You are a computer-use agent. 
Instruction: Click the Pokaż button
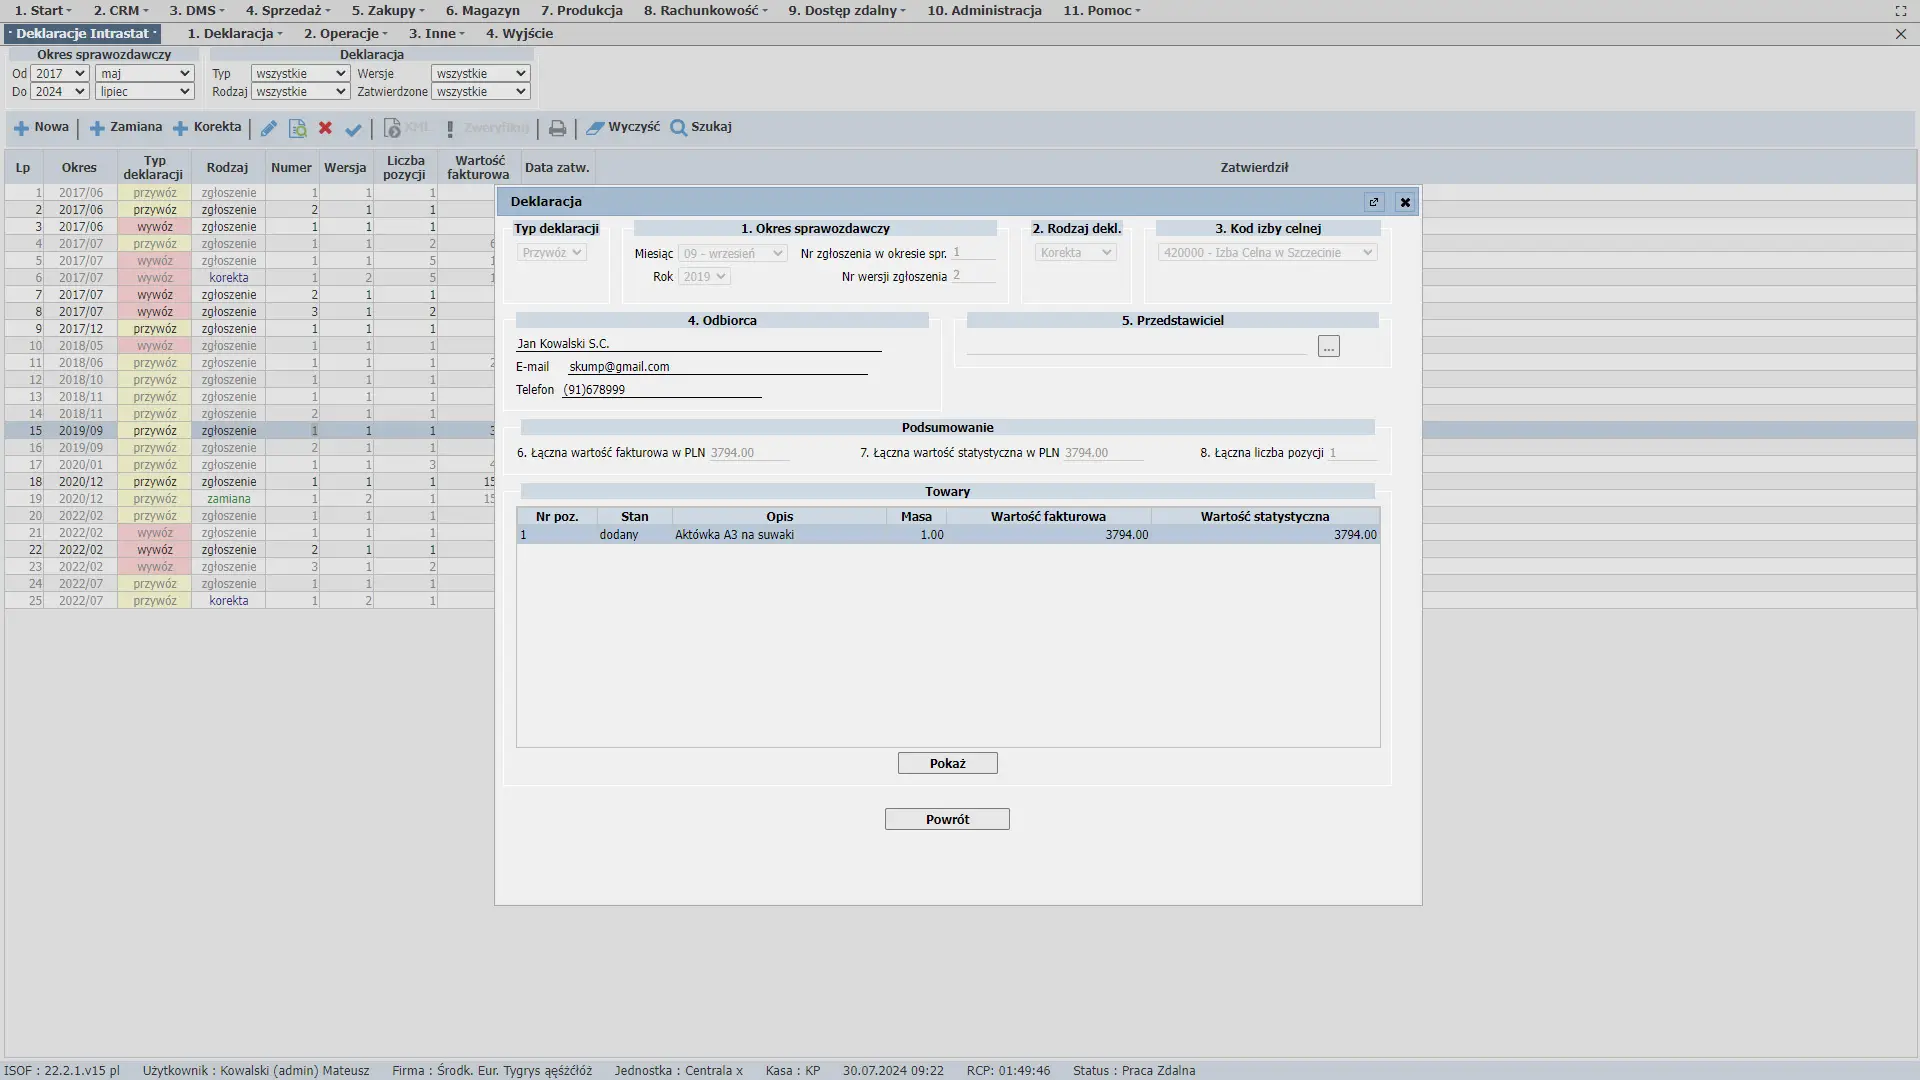click(x=947, y=763)
